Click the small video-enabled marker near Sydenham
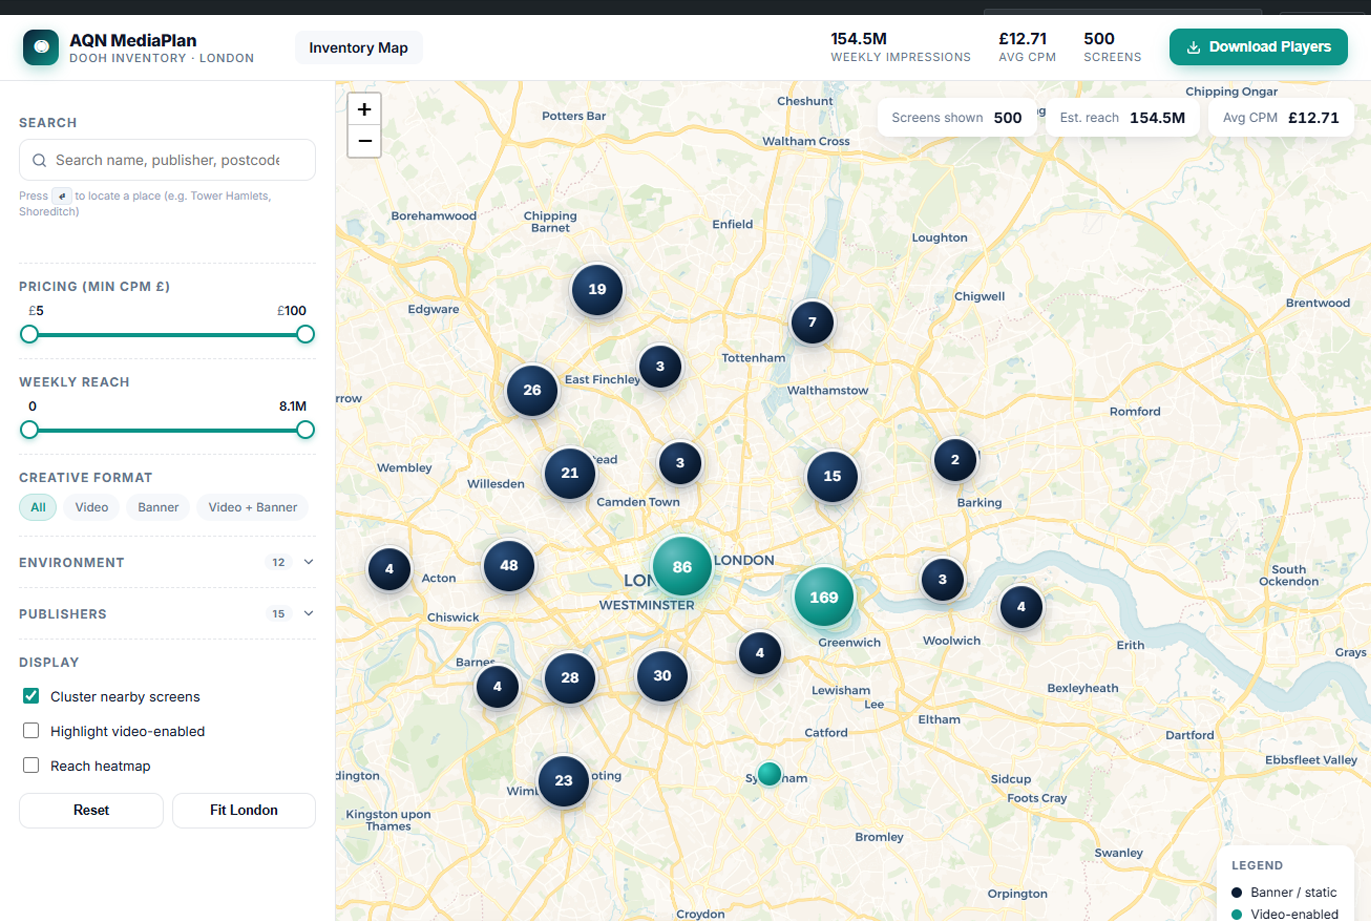Image resolution: width=1371 pixels, height=921 pixels. tap(768, 773)
